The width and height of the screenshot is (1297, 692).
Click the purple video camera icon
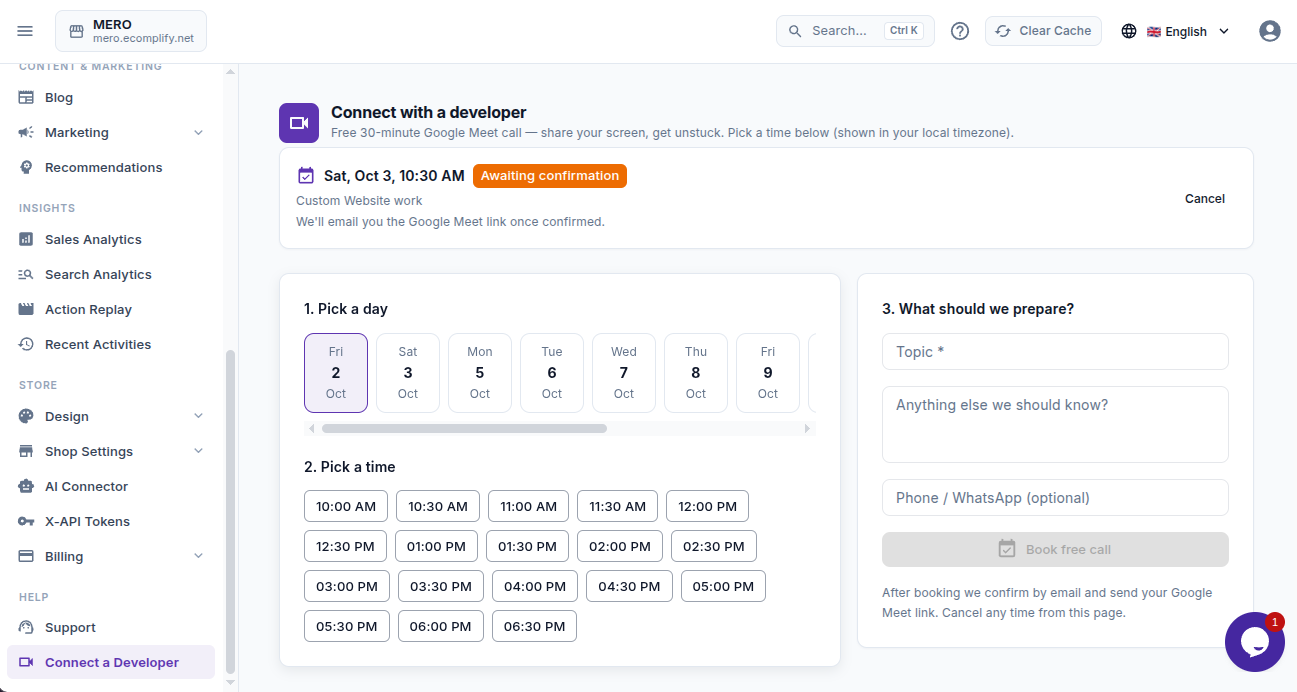[299, 123]
